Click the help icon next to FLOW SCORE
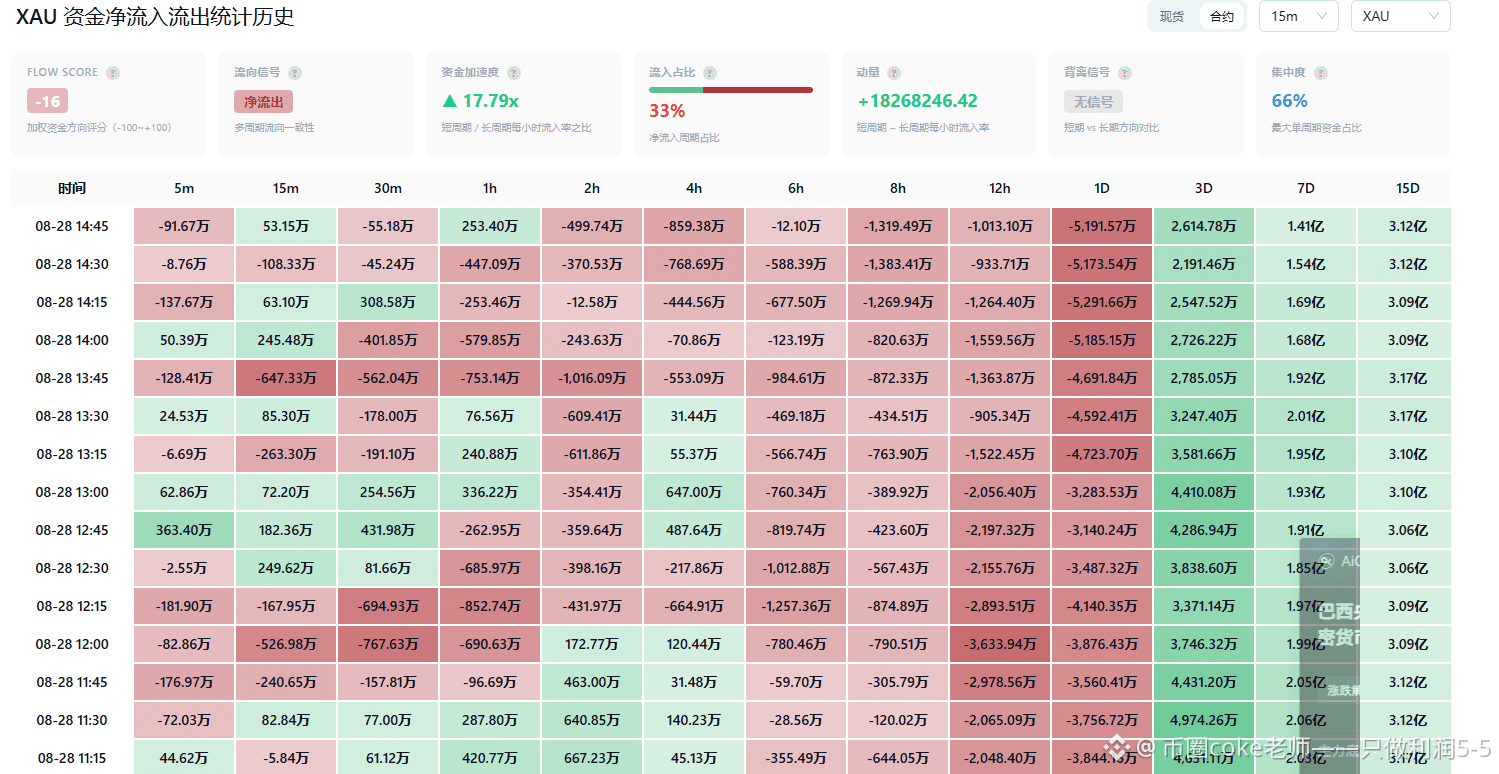Viewport: 1499px width, 774px height. (113, 73)
